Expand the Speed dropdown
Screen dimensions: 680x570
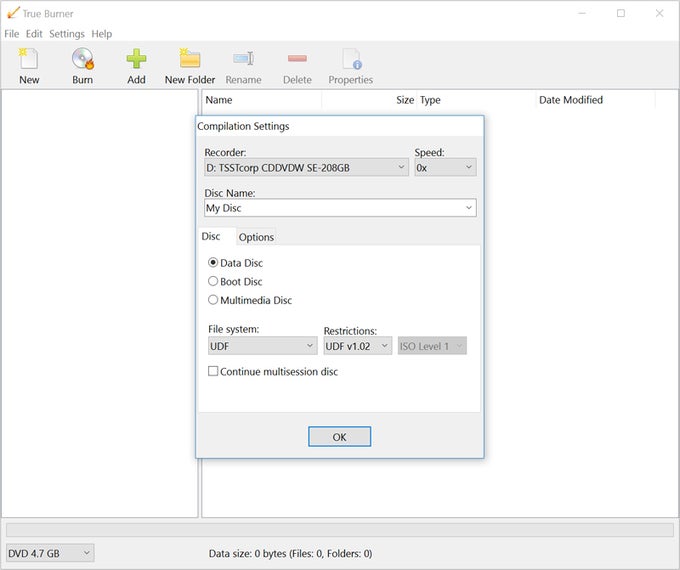coord(445,167)
